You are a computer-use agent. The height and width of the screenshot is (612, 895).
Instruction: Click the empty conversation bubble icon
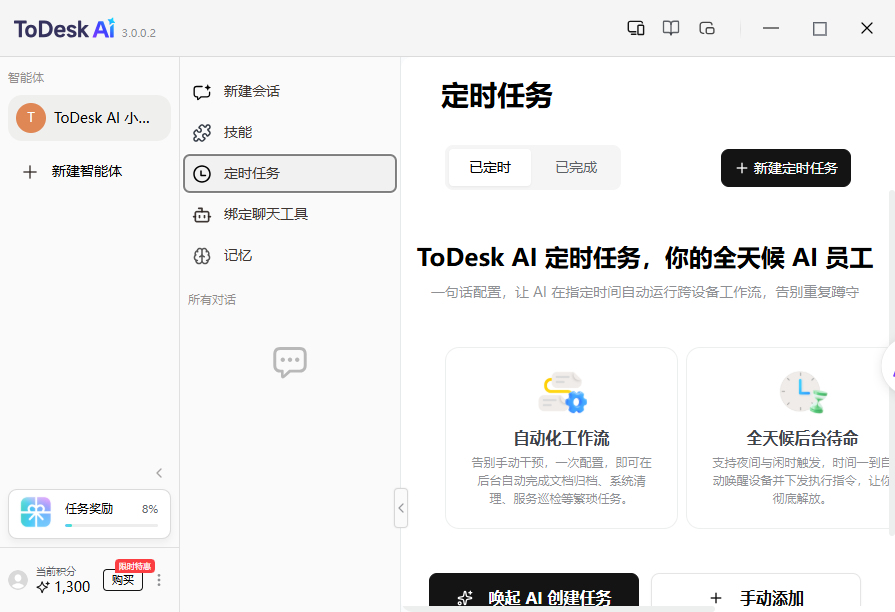point(290,362)
